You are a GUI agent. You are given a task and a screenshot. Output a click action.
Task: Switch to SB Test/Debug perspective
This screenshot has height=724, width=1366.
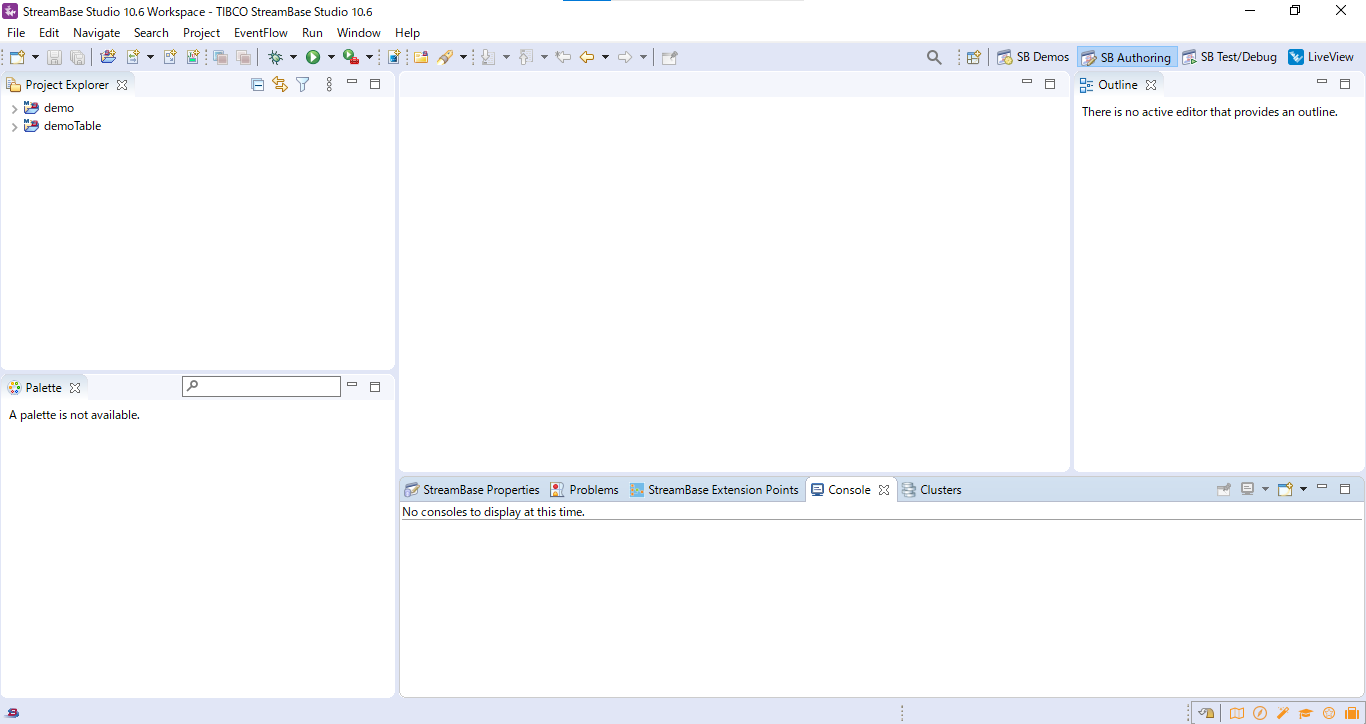[1229, 57]
